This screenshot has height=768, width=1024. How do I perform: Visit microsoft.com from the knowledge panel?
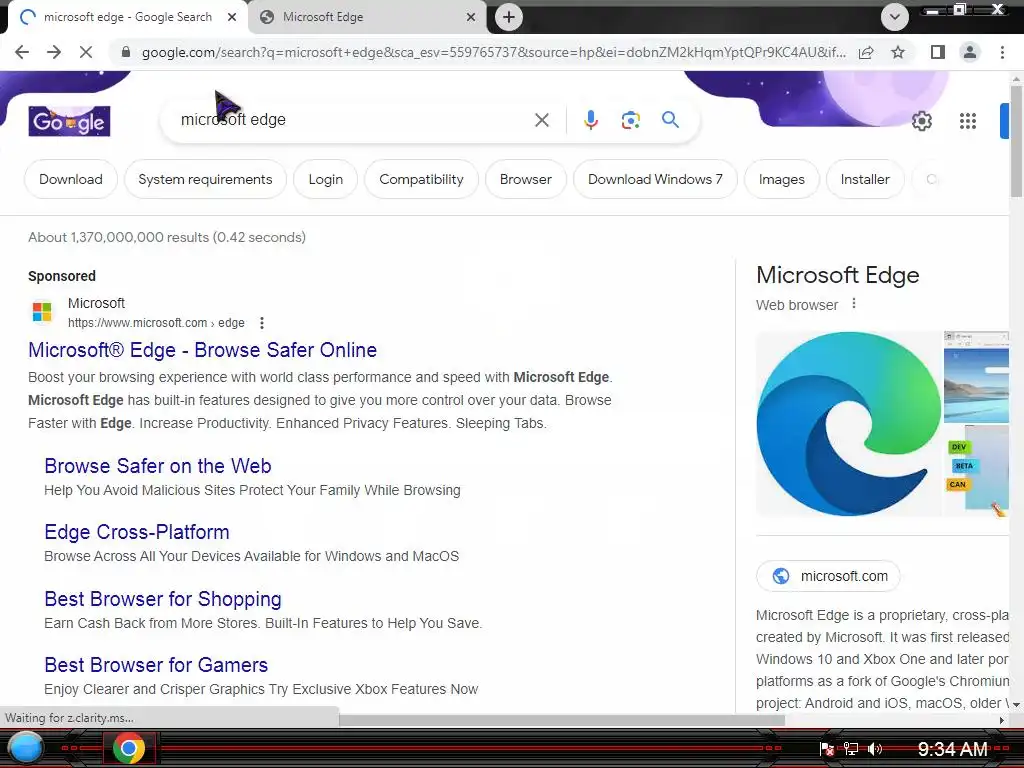tap(828, 576)
